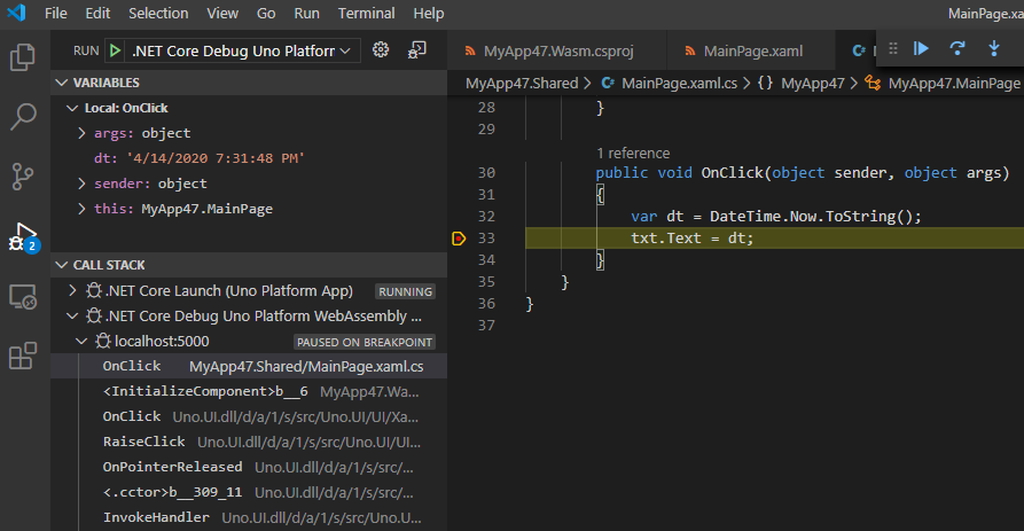Open the Search view in activity bar

(23, 117)
